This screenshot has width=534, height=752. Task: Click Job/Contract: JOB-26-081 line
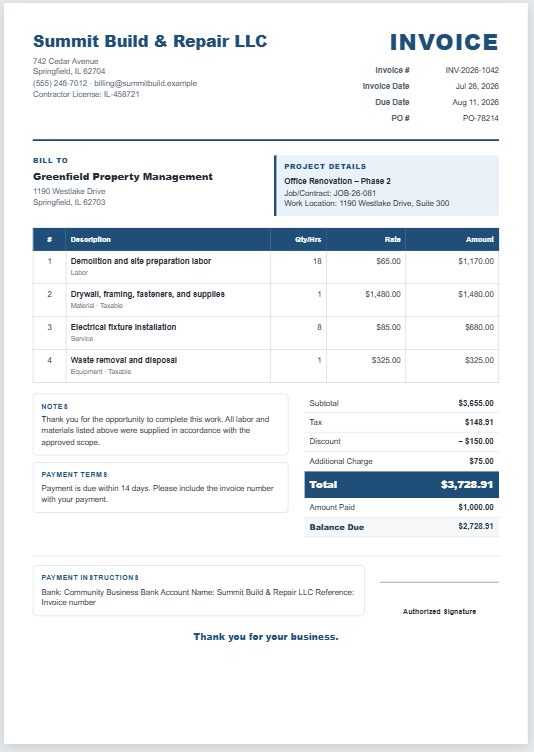330,193
